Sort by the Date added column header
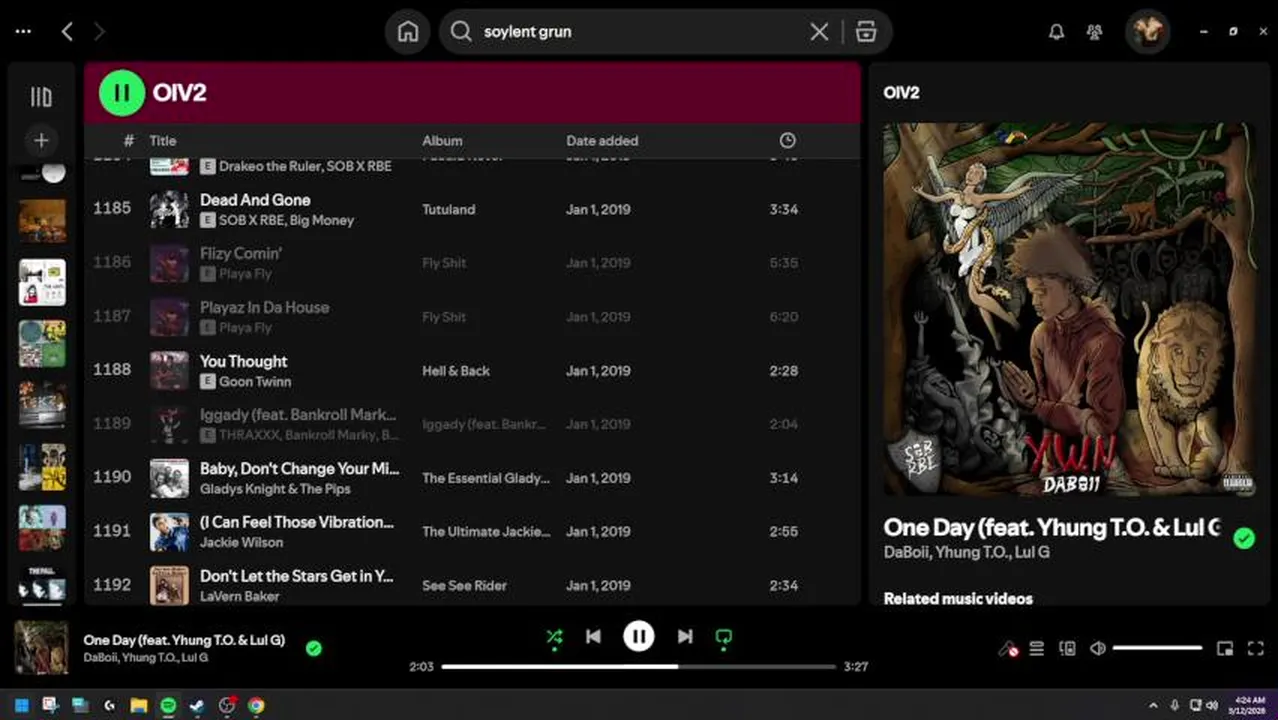 pos(602,141)
